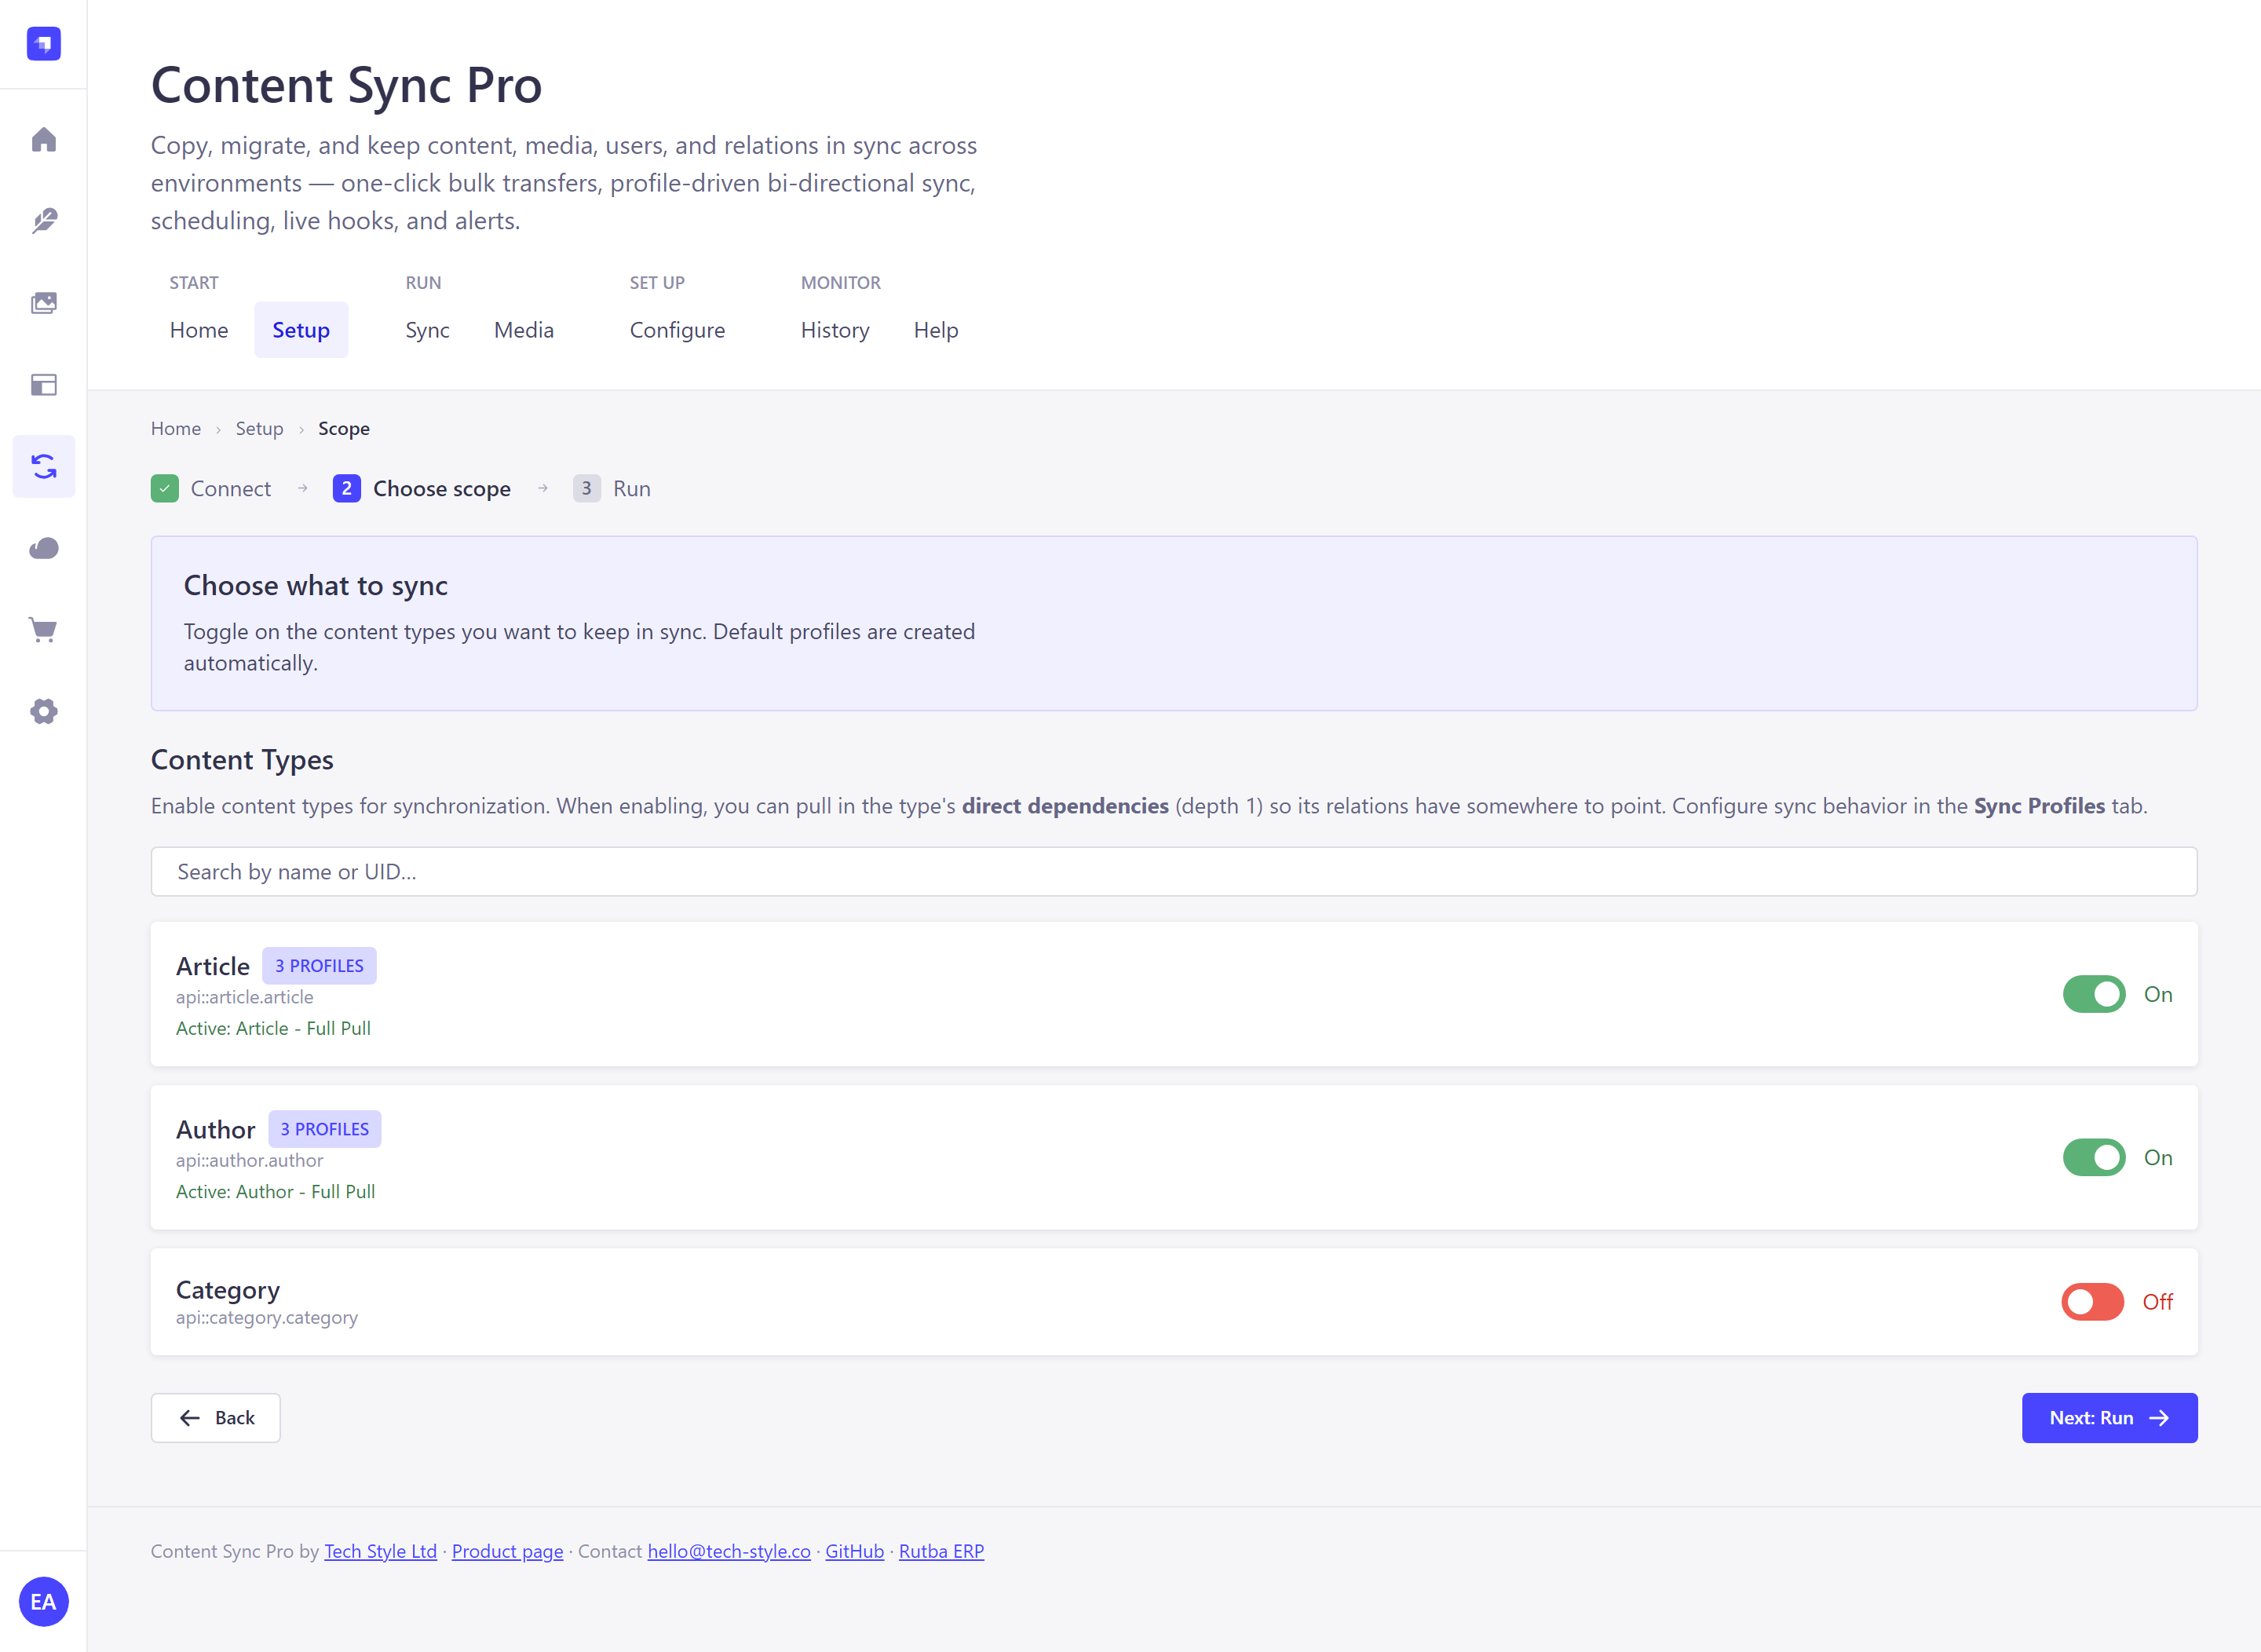Turn off the Article sync toggle
Viewport: 2261px width, 1652px height.
[2094, 994]
